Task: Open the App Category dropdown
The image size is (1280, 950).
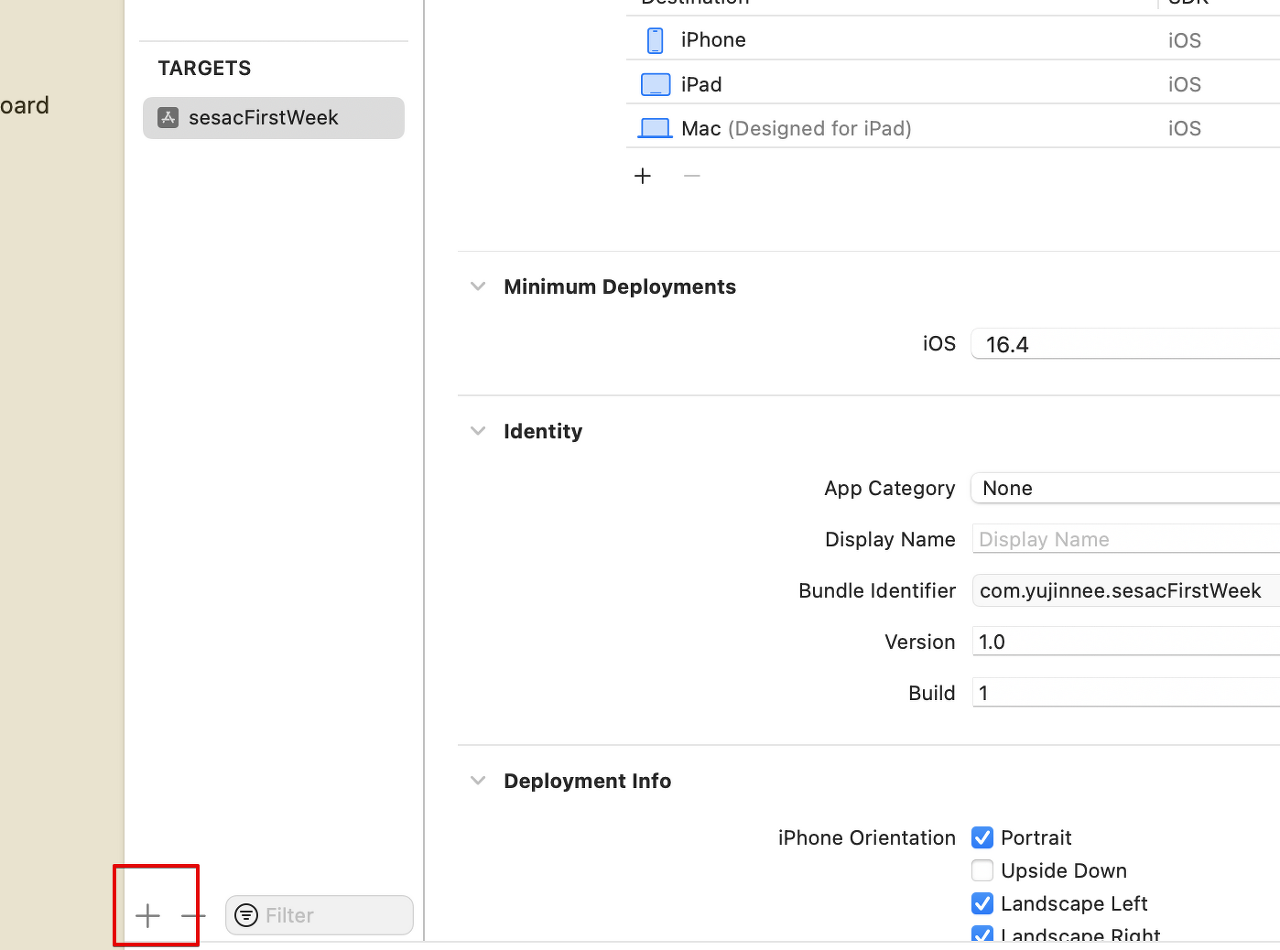Action: [x=1126, y=488]
